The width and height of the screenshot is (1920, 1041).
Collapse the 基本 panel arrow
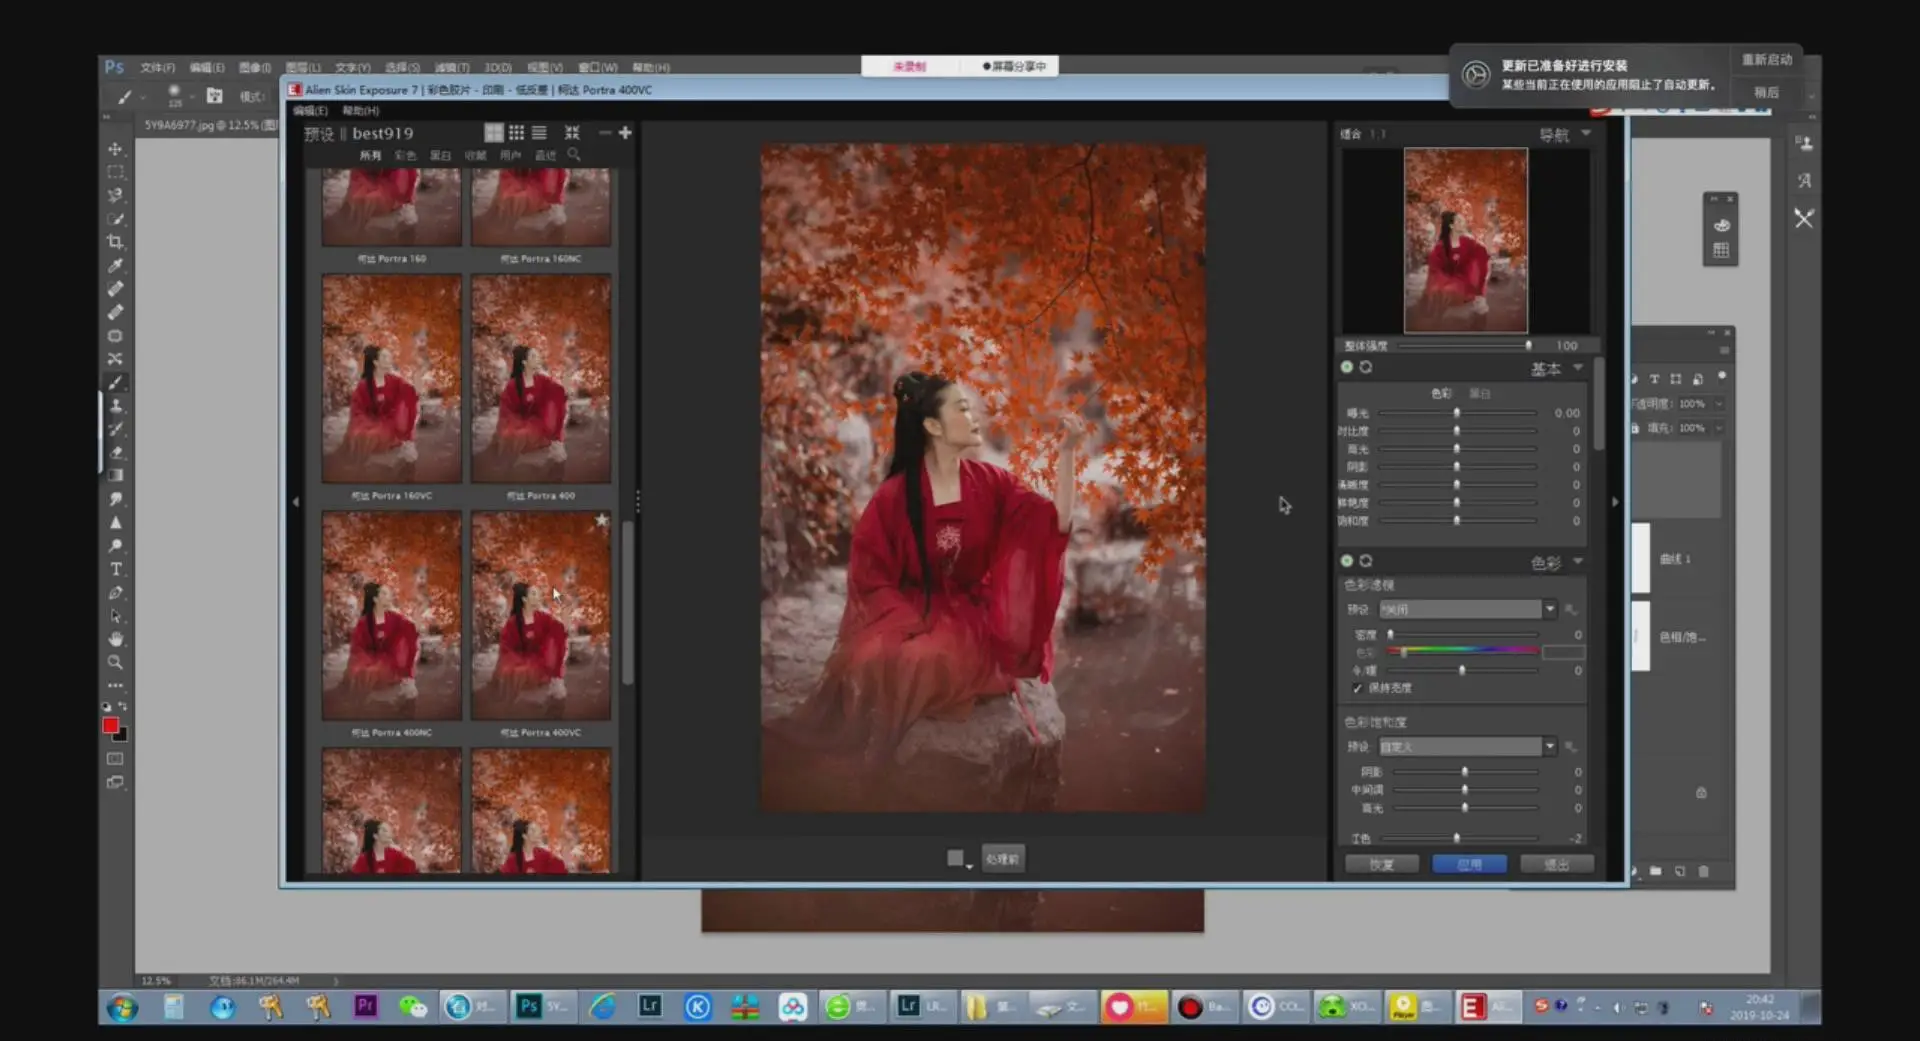coord(1578,368)
